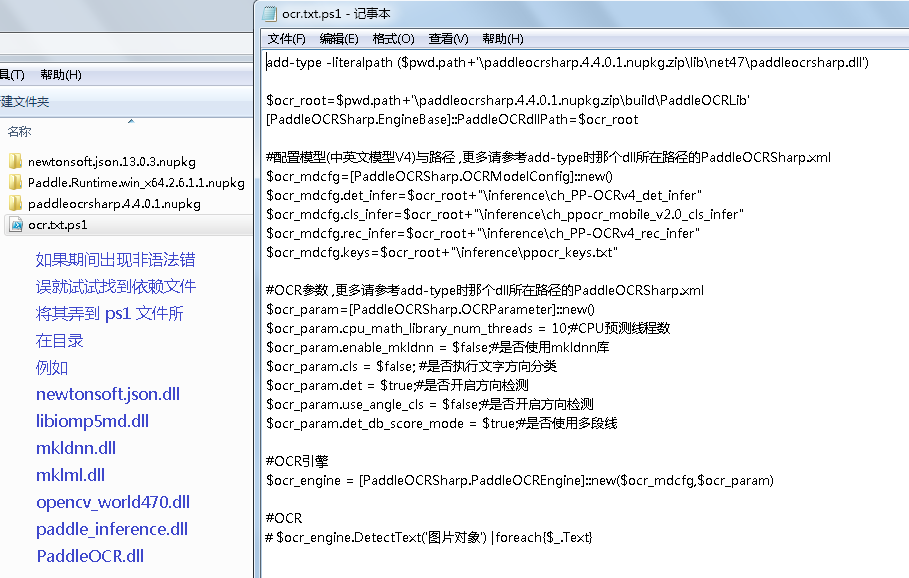Click the blue text opencv_world470.dll
The image size is (909, 578).
113,502
